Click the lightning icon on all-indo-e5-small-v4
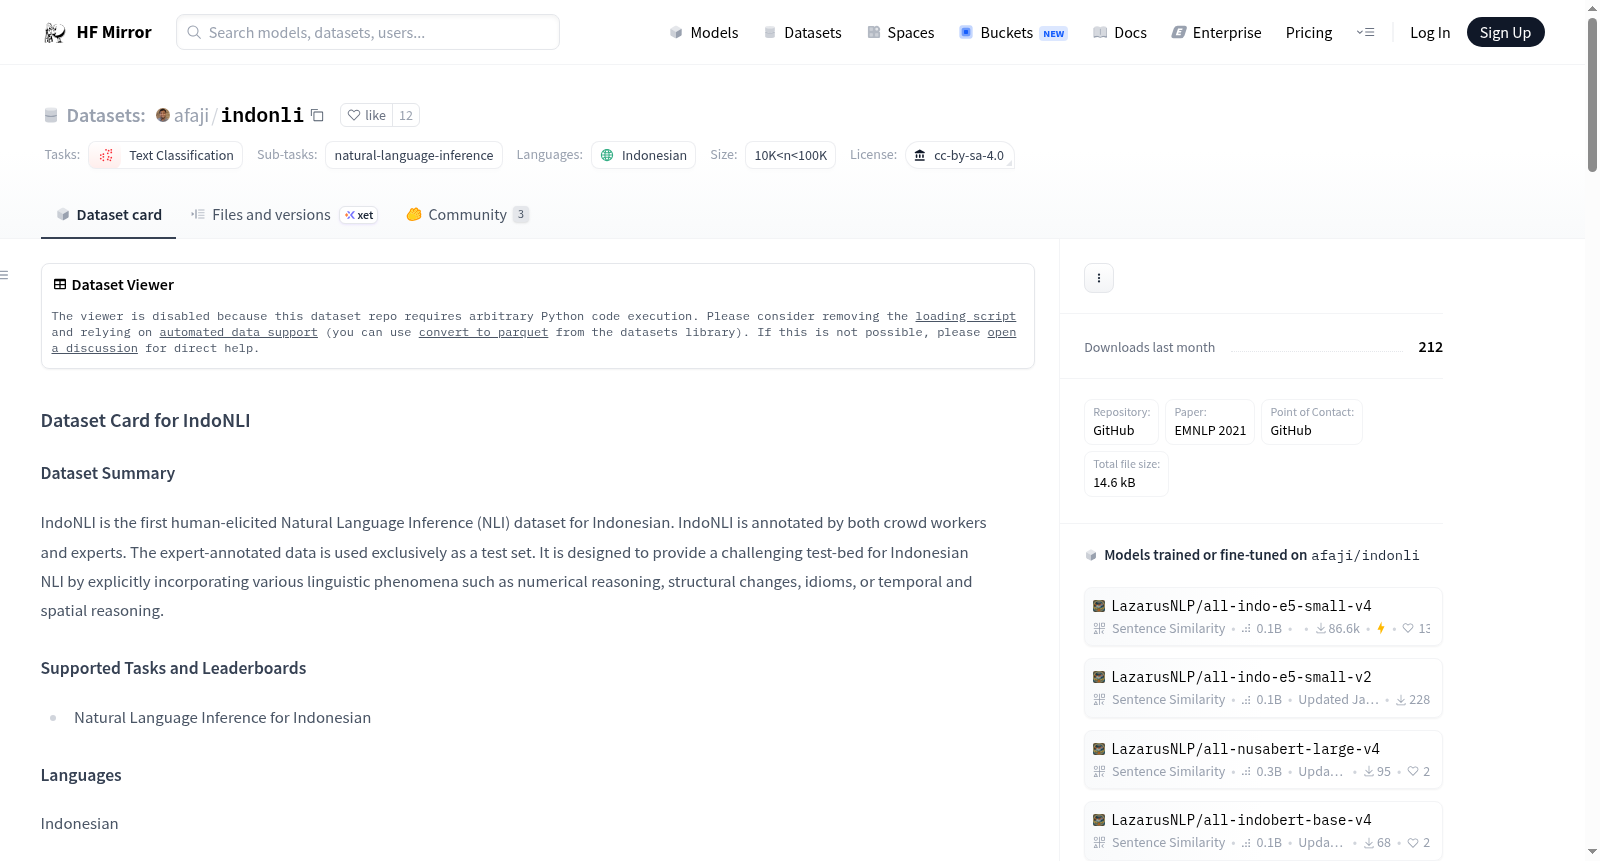 [1381, 629]
